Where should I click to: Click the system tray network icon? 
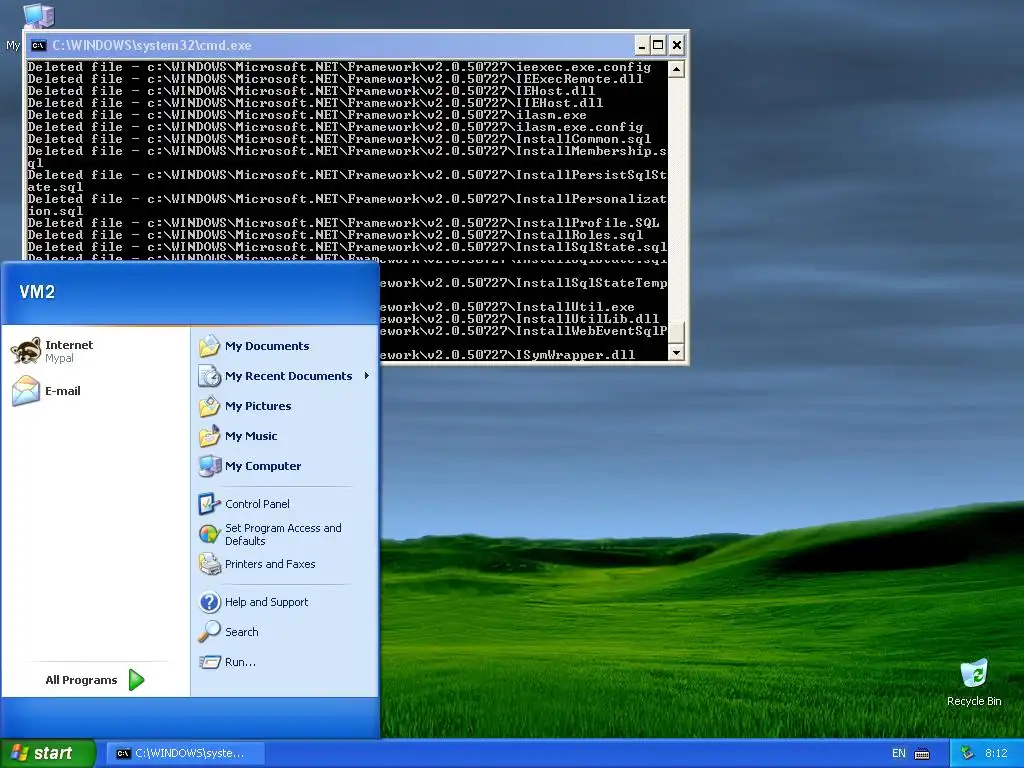(967, 753)
